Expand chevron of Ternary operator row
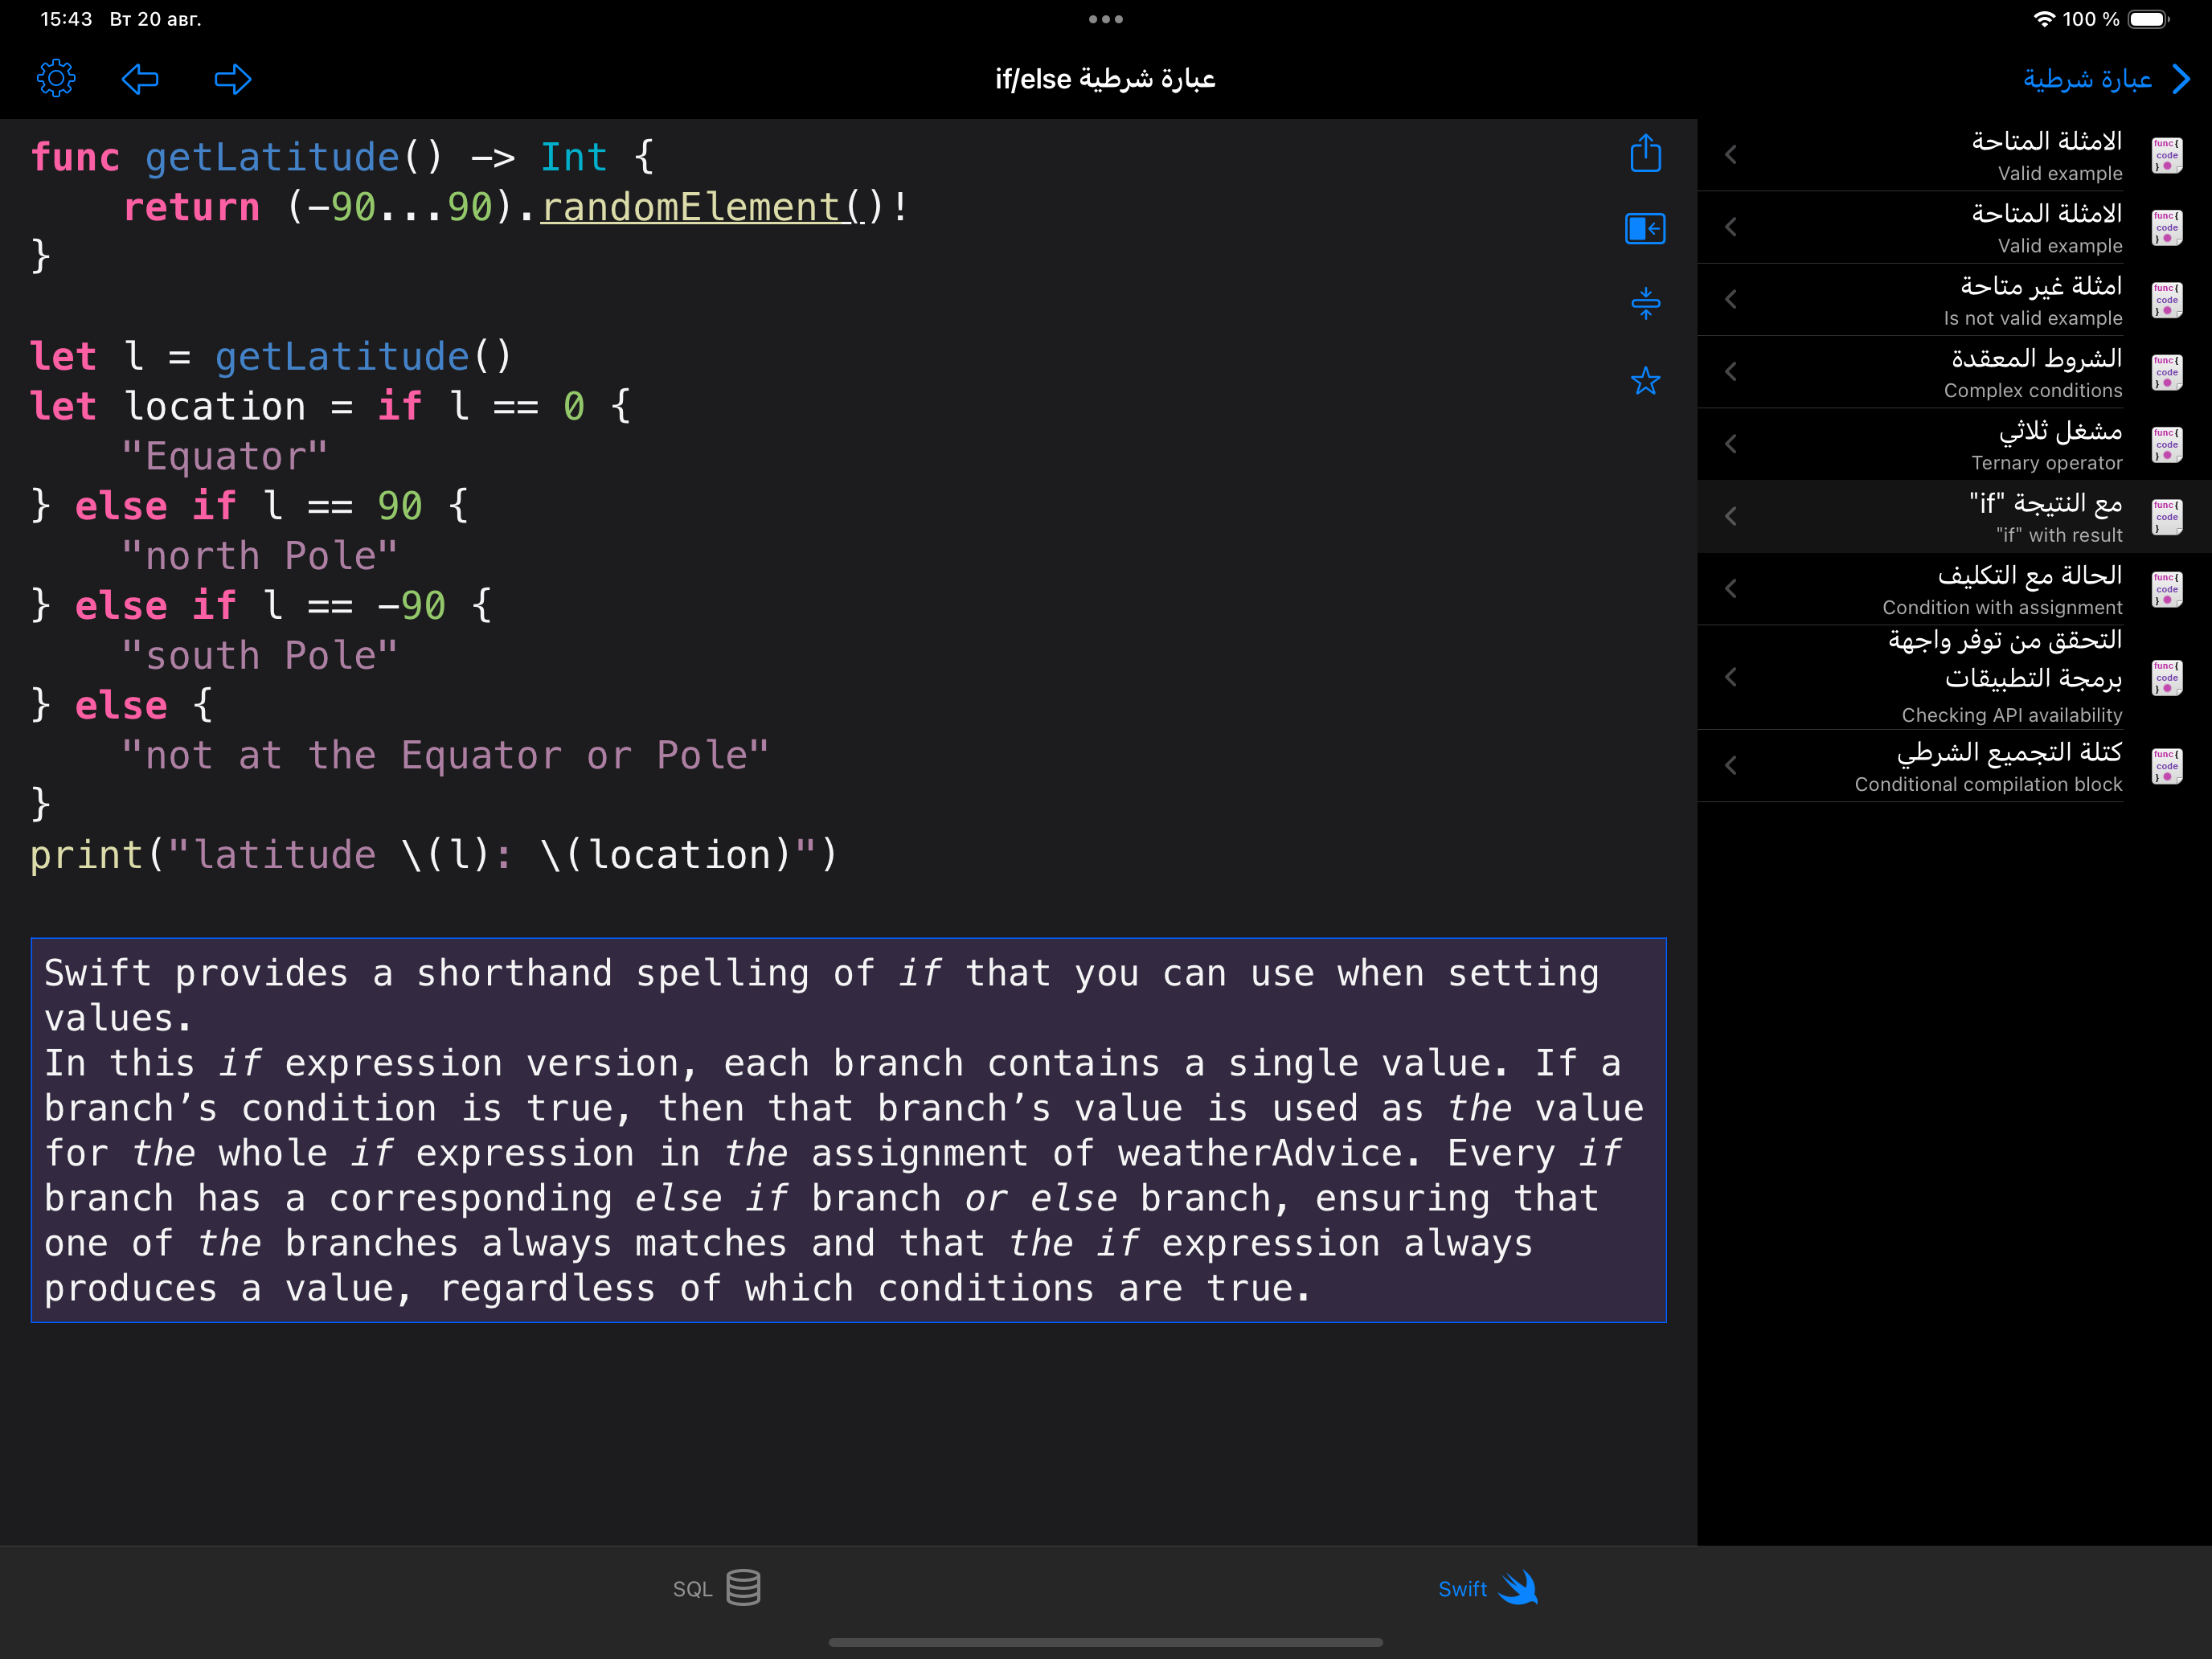Viewport: 2212px width, 1659px height. (x=1731, y=444)
